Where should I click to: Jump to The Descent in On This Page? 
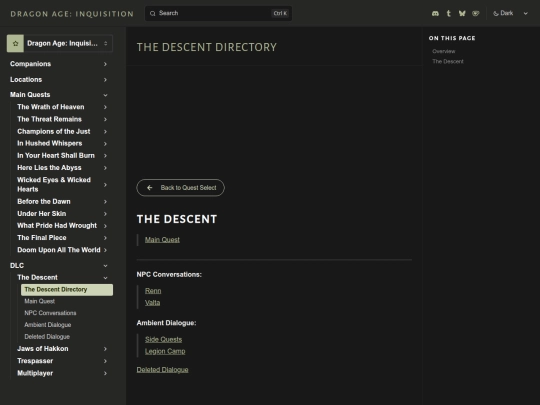click(x=448, y=61)
